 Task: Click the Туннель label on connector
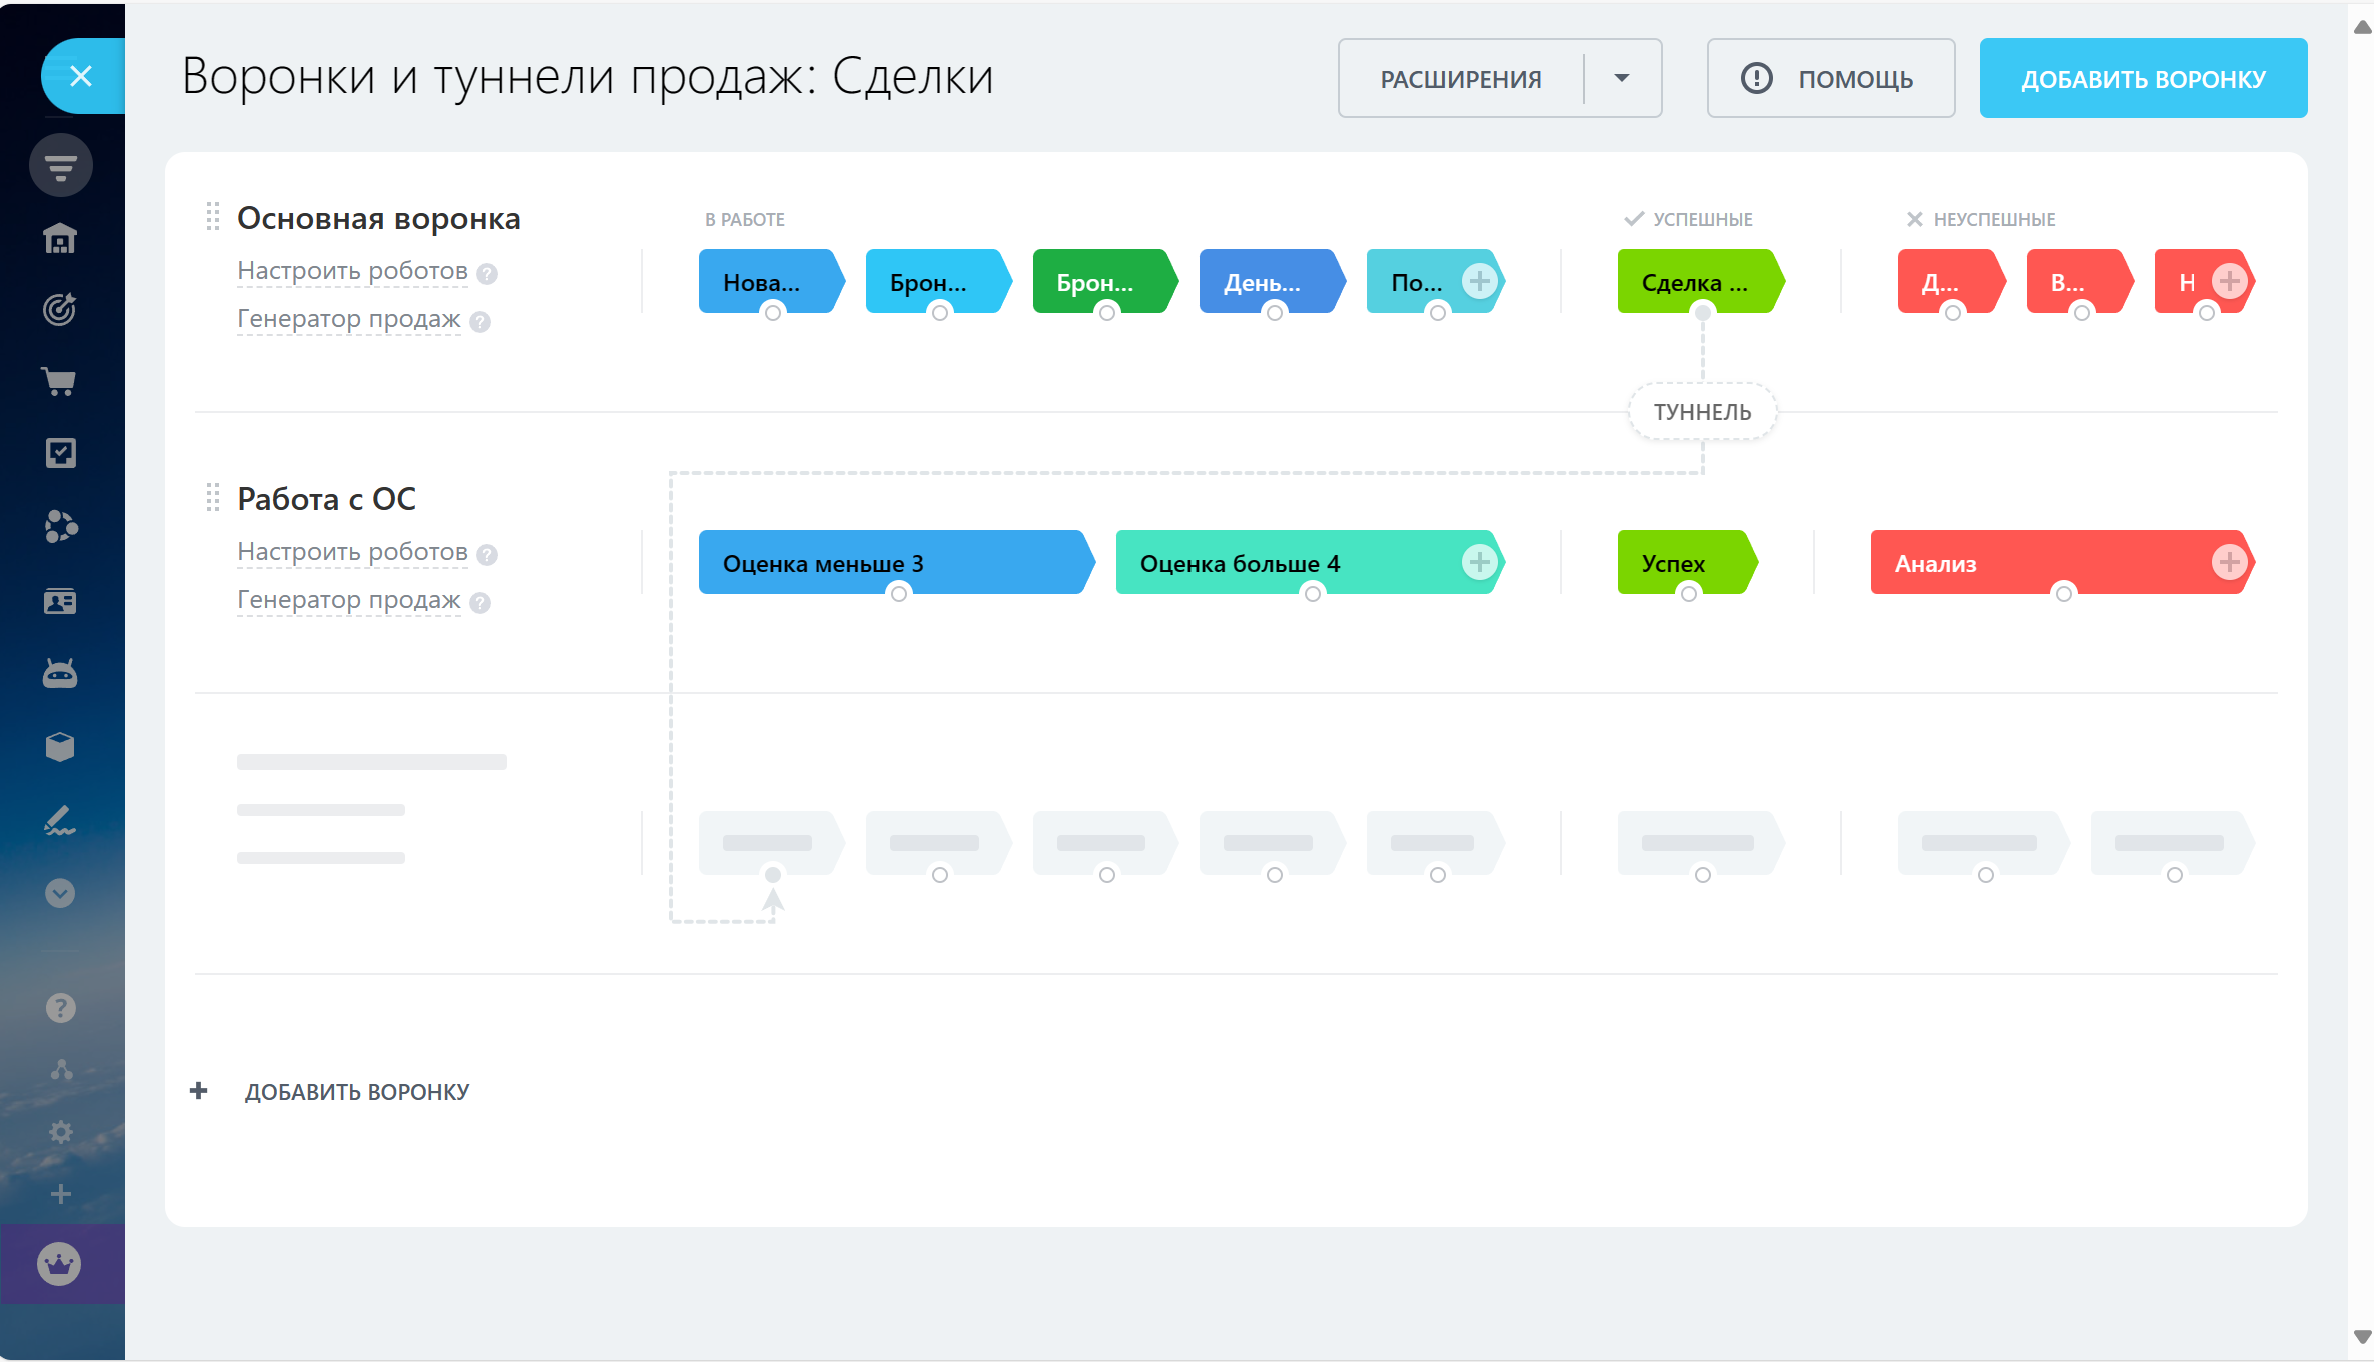(x=1702, y=412)
